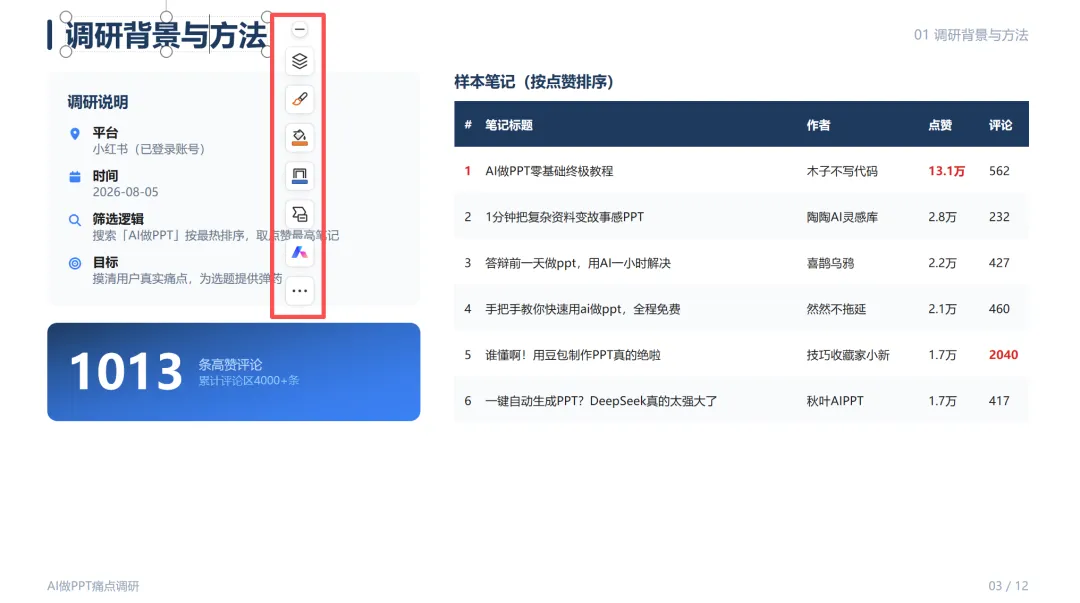Select the AI做PPT零基础终极教程 cell
1080x603 pixels.
(549, 171)
